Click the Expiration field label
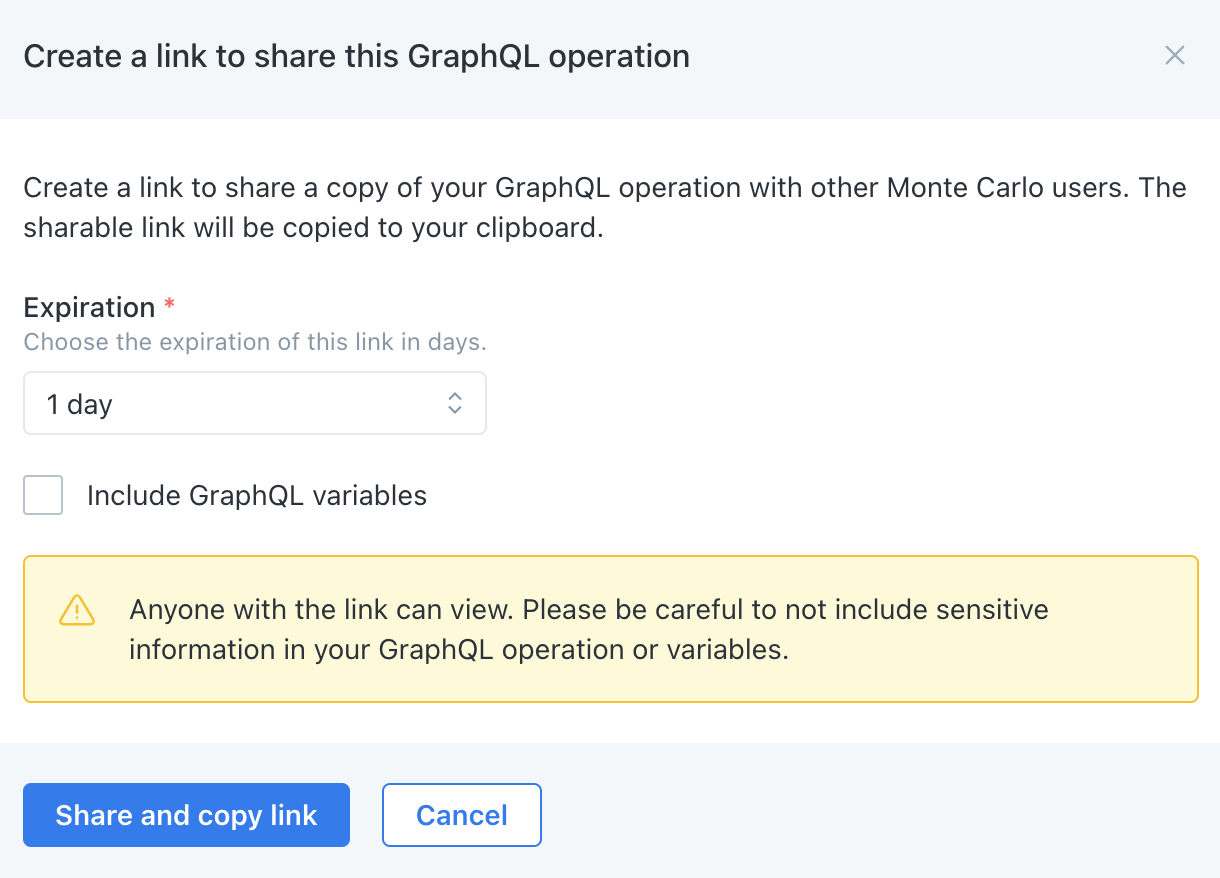Viewport: 1220px width, 878px height. pyautogui.click(x=89, y=307)
